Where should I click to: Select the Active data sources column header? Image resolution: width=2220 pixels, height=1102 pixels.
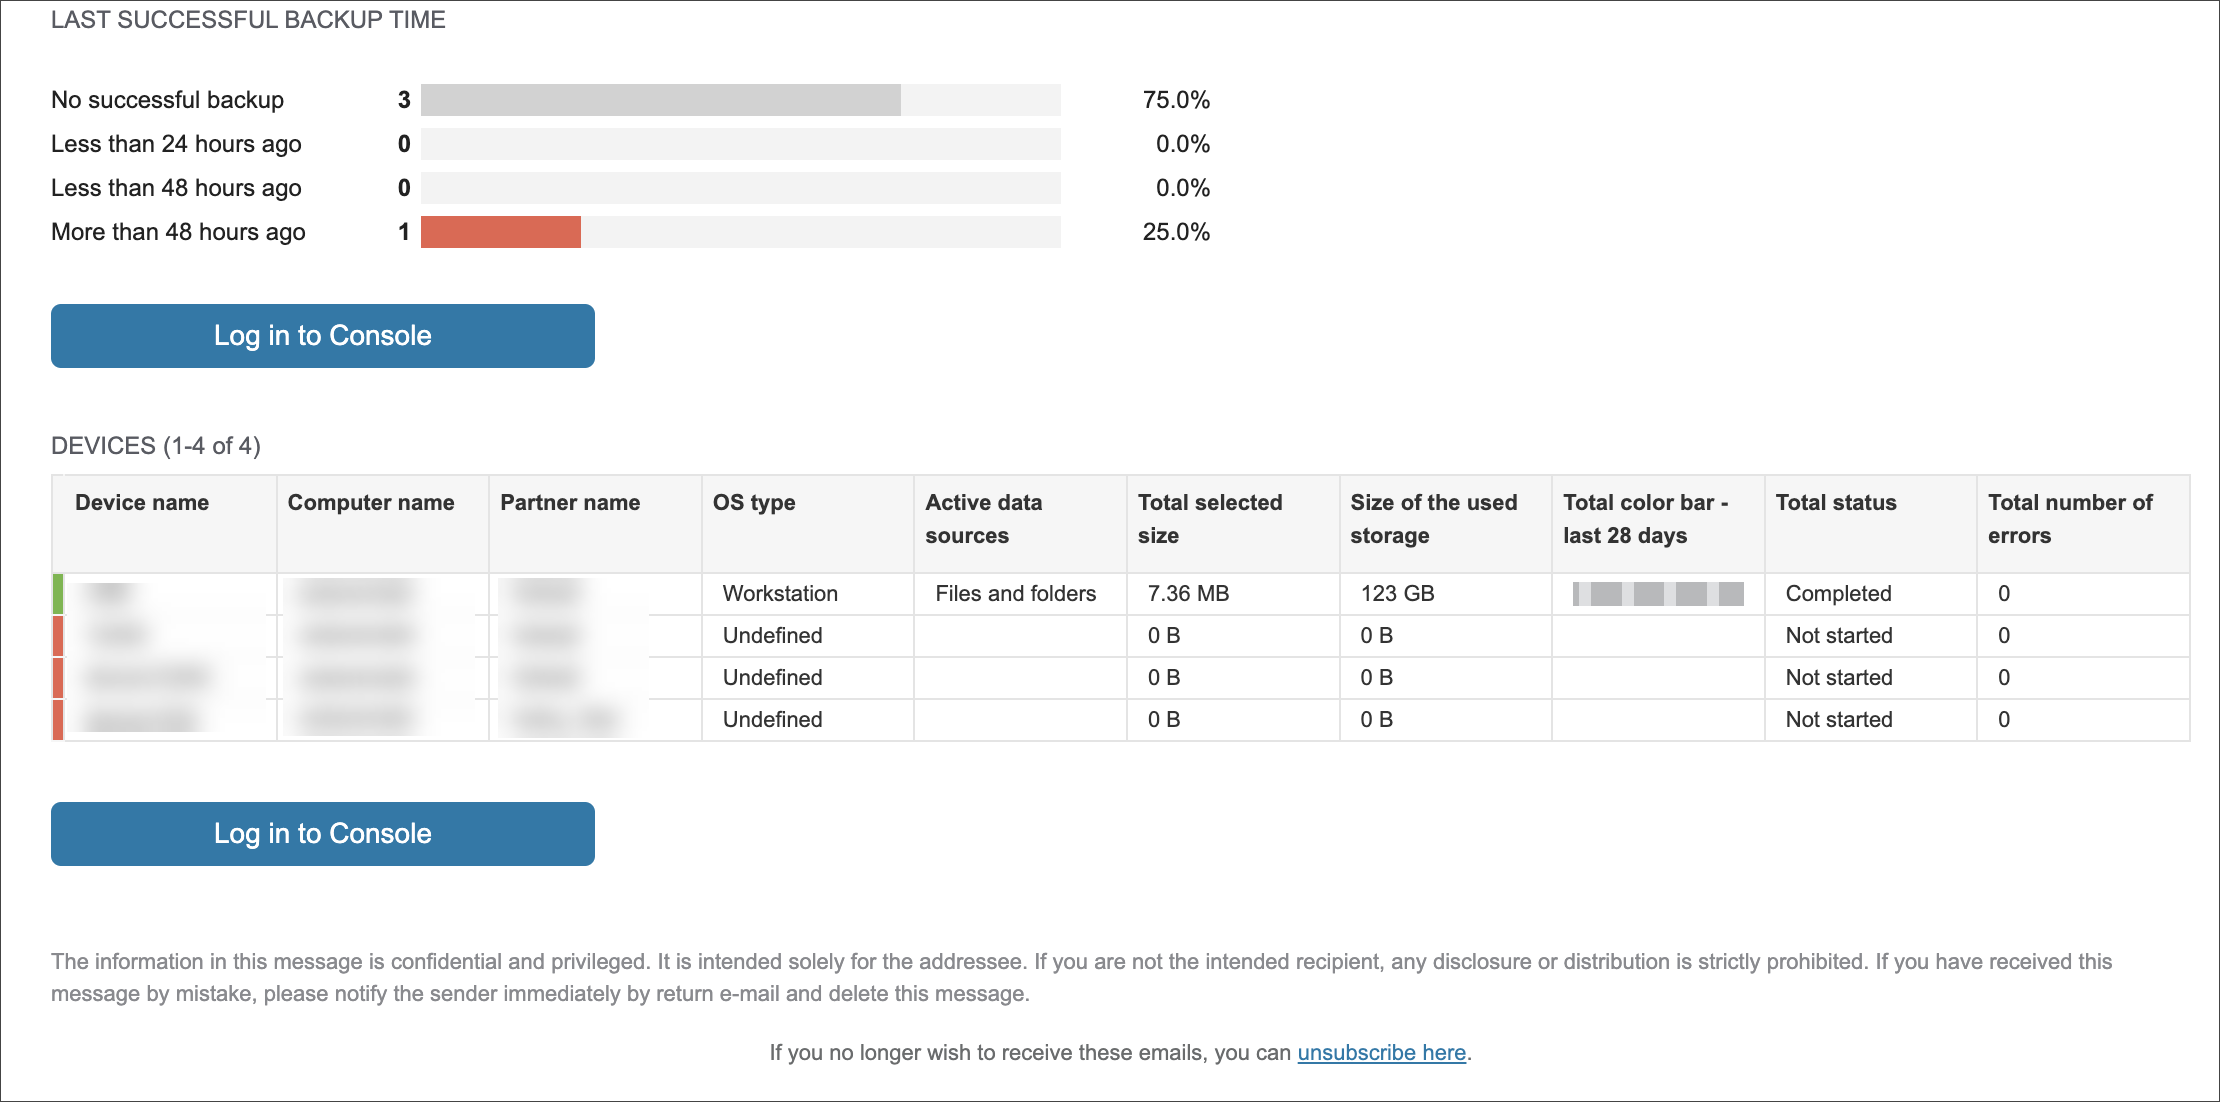984,519
